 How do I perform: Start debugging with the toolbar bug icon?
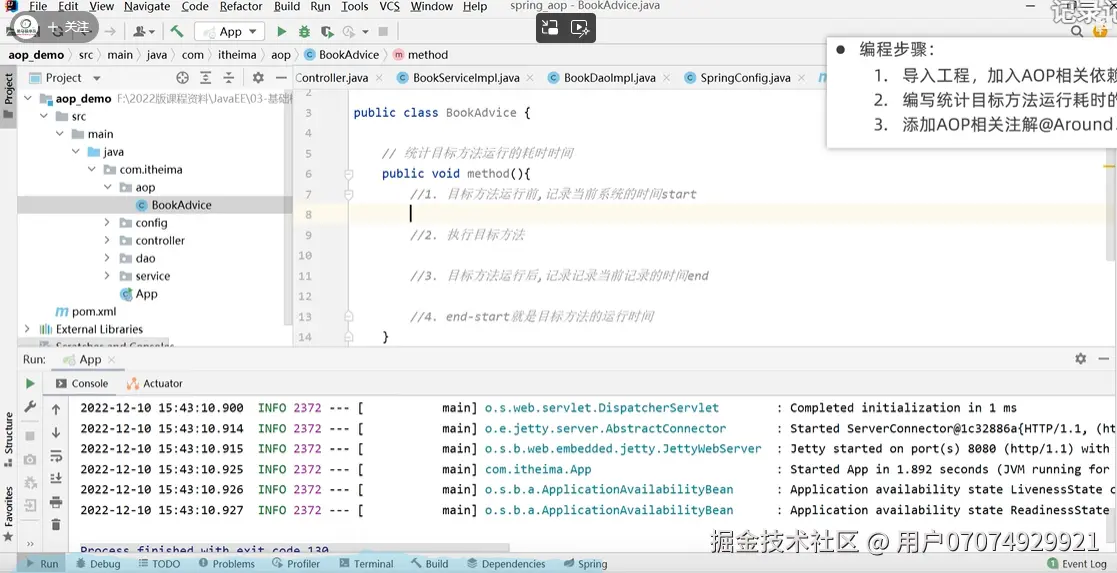pos(304,31)
